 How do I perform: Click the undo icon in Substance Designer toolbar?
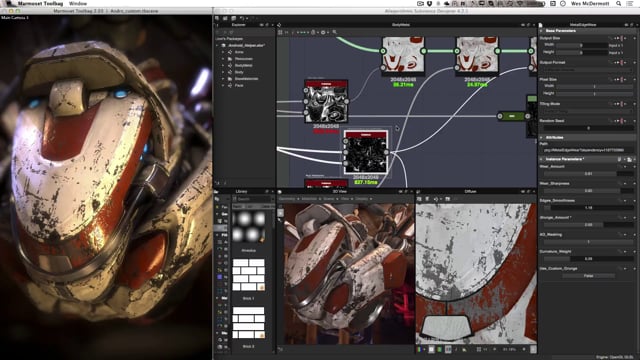(242, 18)
